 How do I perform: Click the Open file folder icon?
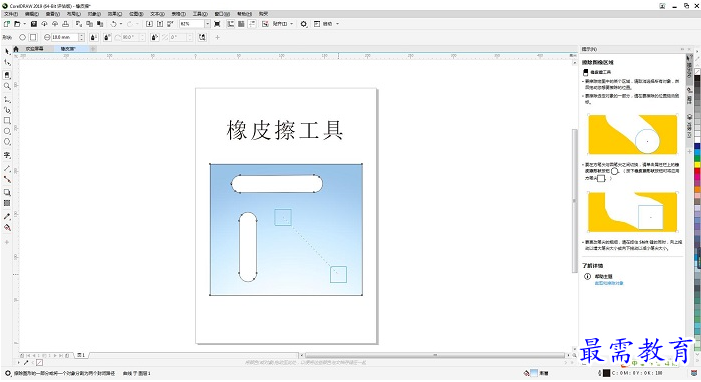[x=17, y=24]
